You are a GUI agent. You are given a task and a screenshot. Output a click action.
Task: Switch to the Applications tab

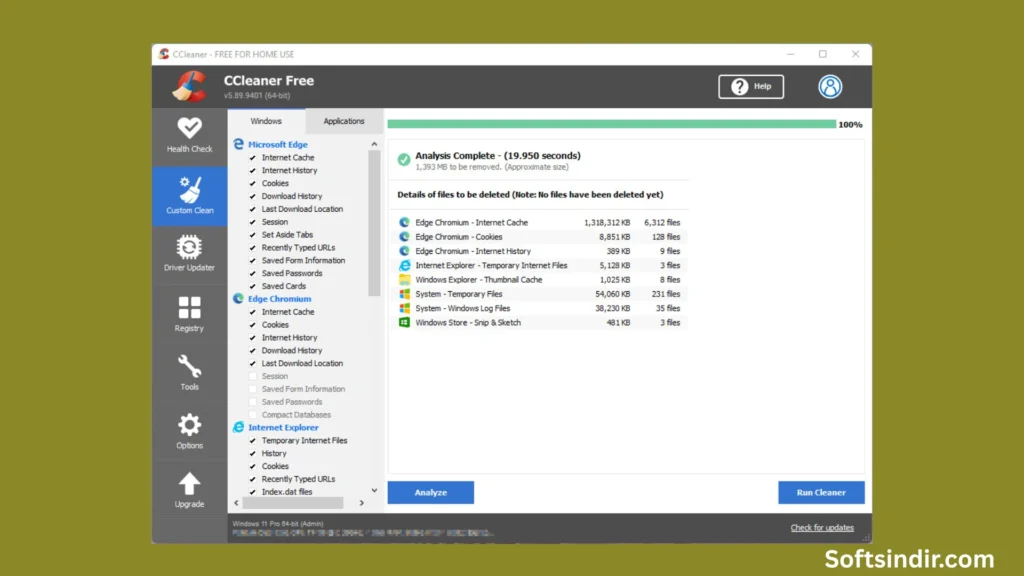click(343, 120)
